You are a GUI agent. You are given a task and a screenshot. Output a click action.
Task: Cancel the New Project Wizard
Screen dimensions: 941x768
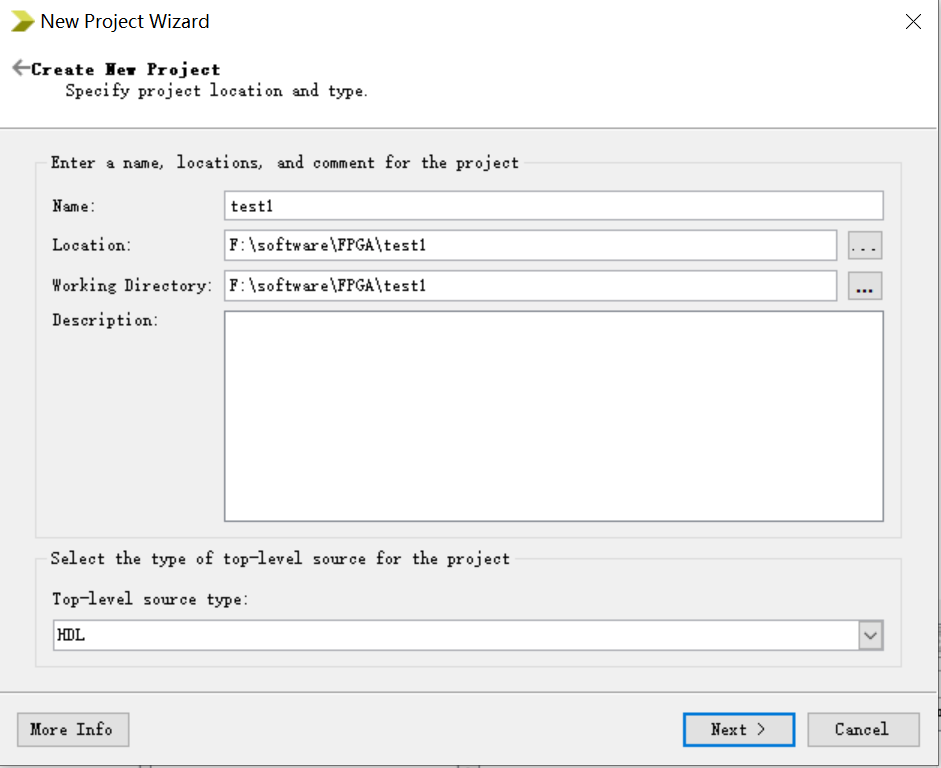tap(863, 729)
